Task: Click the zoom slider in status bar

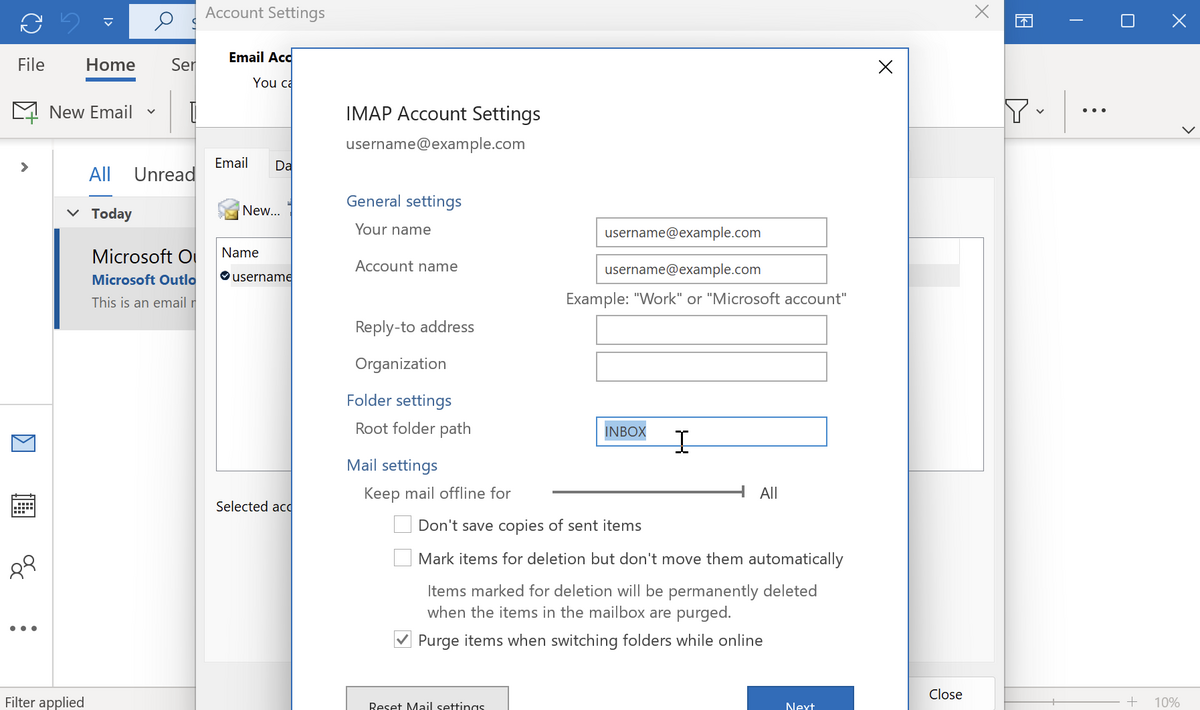Action: [x=1060, y=702]
